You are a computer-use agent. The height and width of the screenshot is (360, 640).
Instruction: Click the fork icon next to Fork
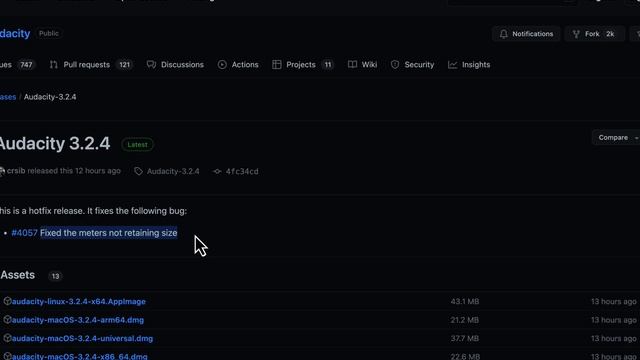pyautogui.click(x=576, y=34)
